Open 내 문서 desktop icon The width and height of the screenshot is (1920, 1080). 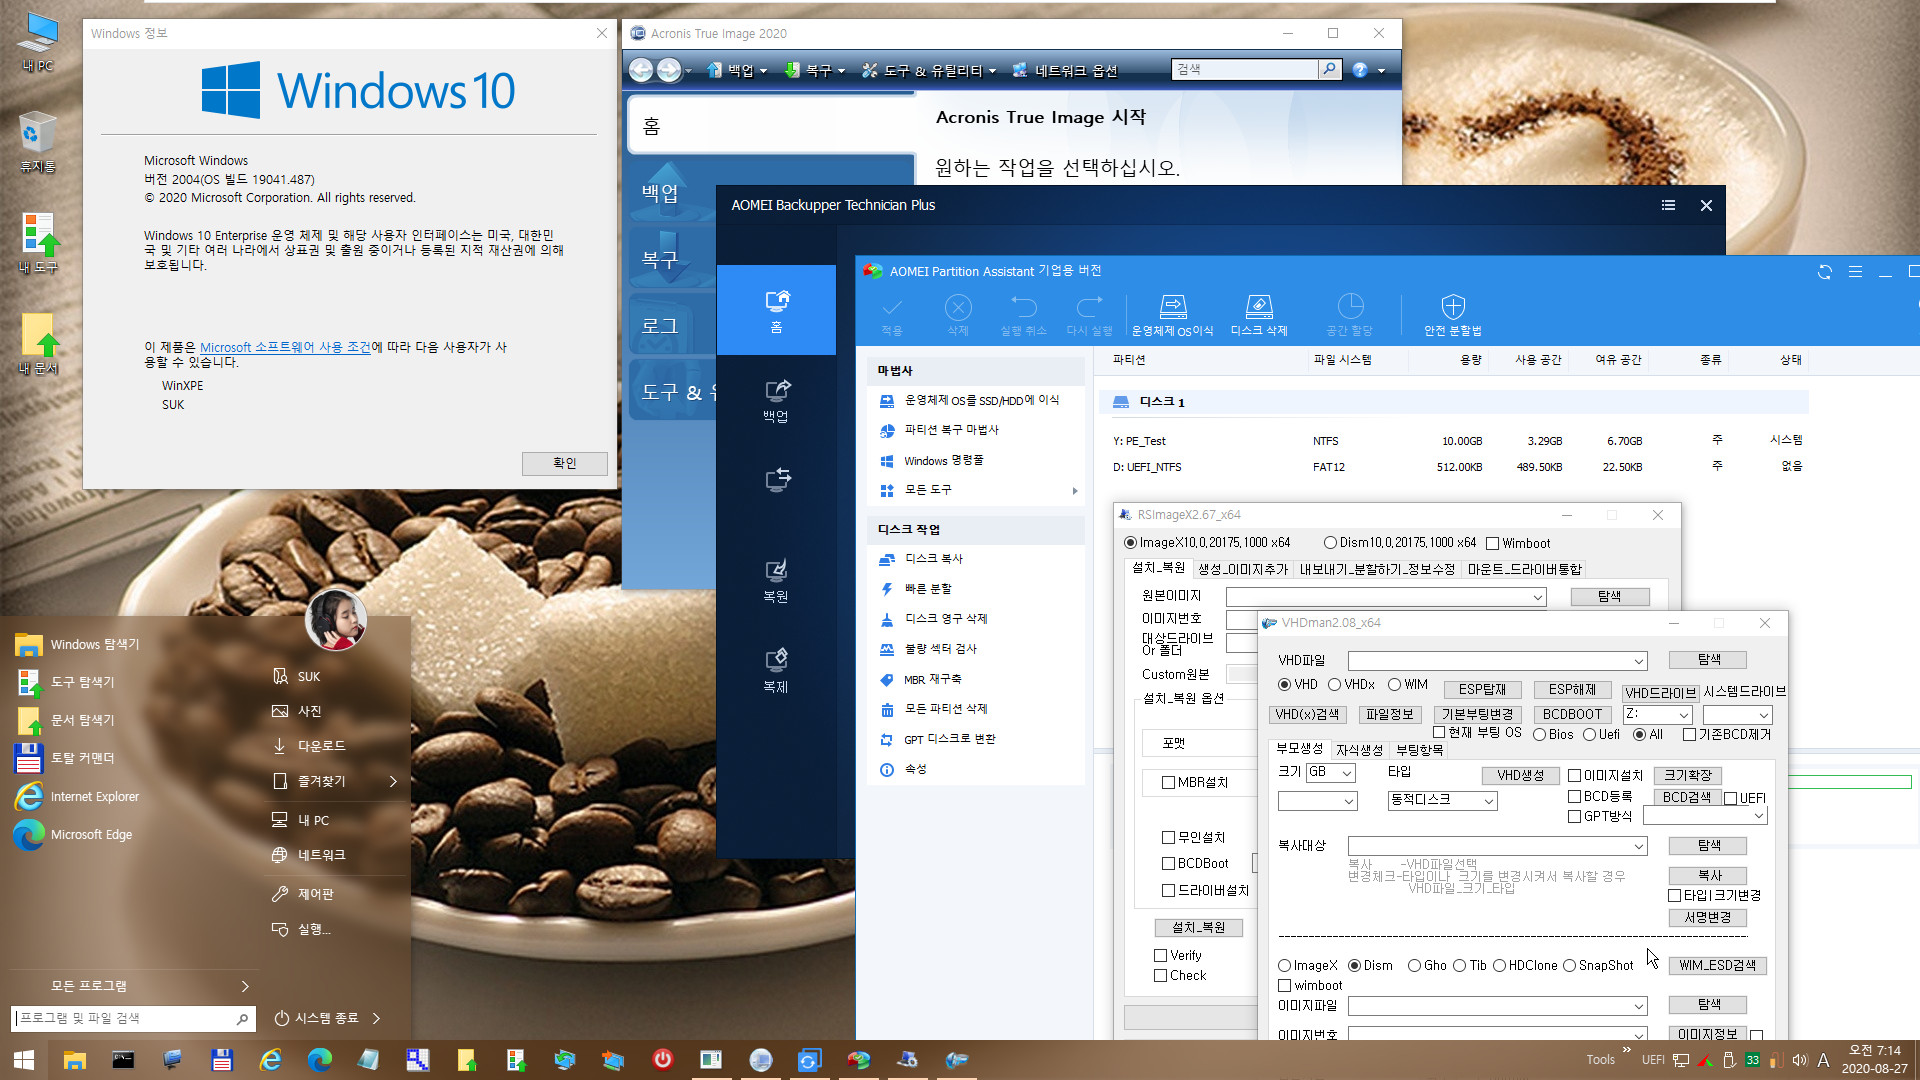pos(38,344)
